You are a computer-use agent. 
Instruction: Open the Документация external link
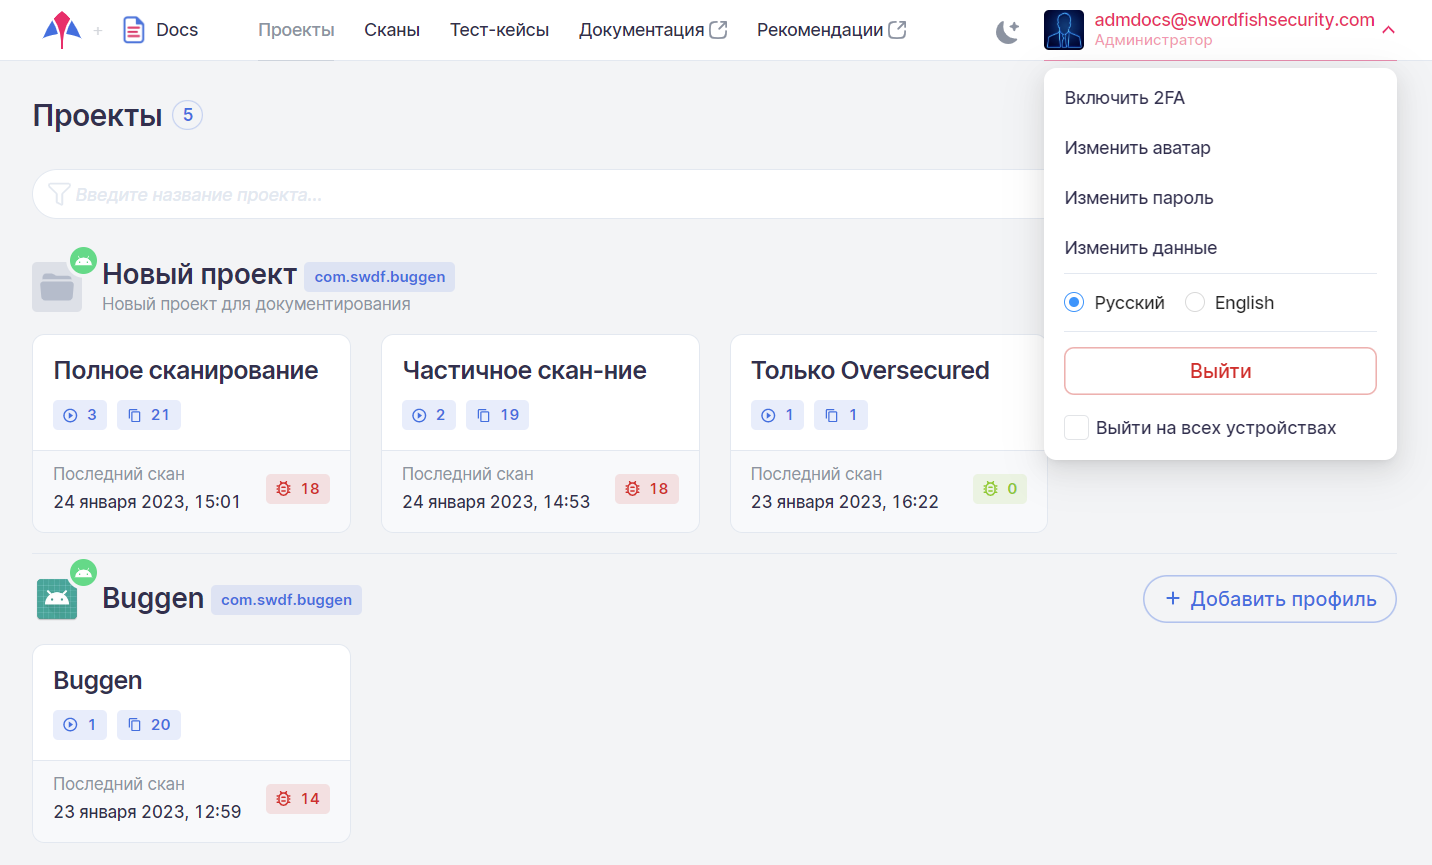pyautogui.click(x=652, y=30)
